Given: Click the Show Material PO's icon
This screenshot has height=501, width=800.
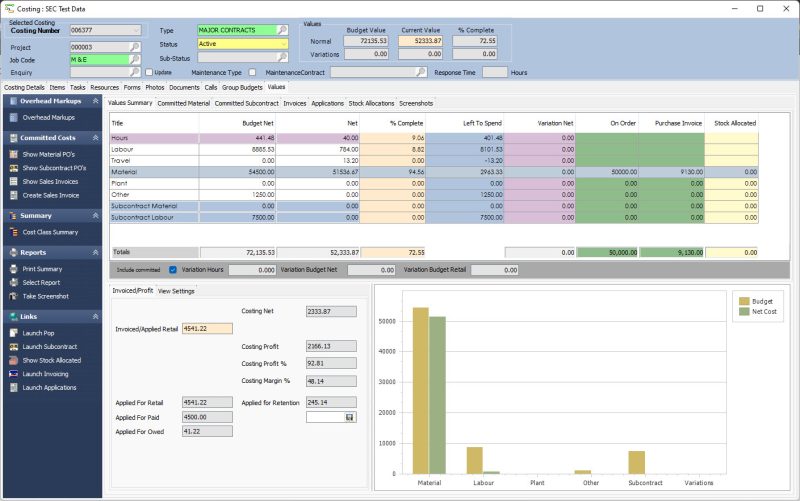Looking at the screenshot, I should coord(12,154).
